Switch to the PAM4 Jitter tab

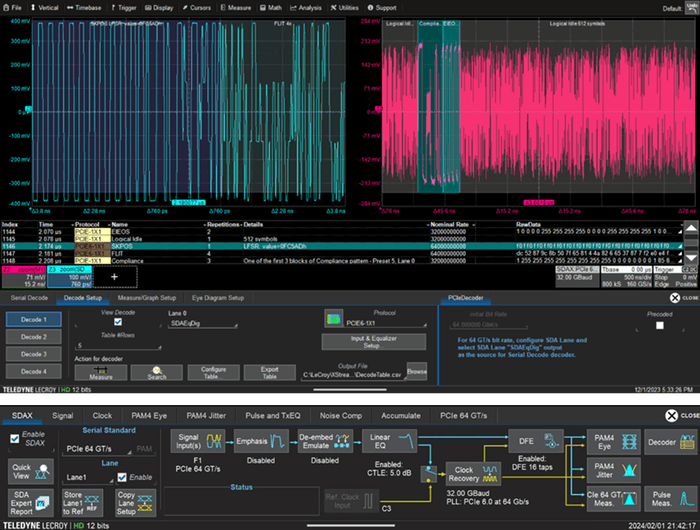coord(208,414)
